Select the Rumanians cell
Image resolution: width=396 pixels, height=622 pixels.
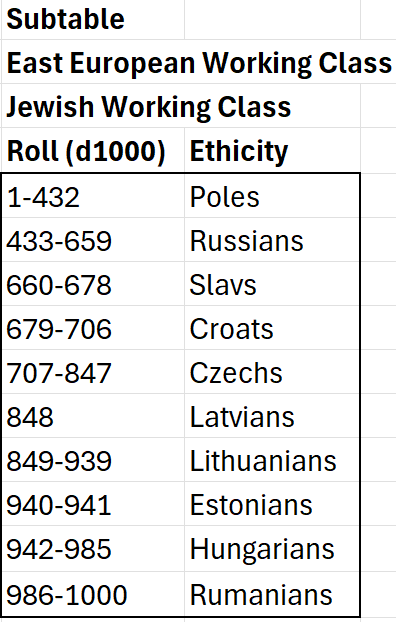click(x=272, y=594)
